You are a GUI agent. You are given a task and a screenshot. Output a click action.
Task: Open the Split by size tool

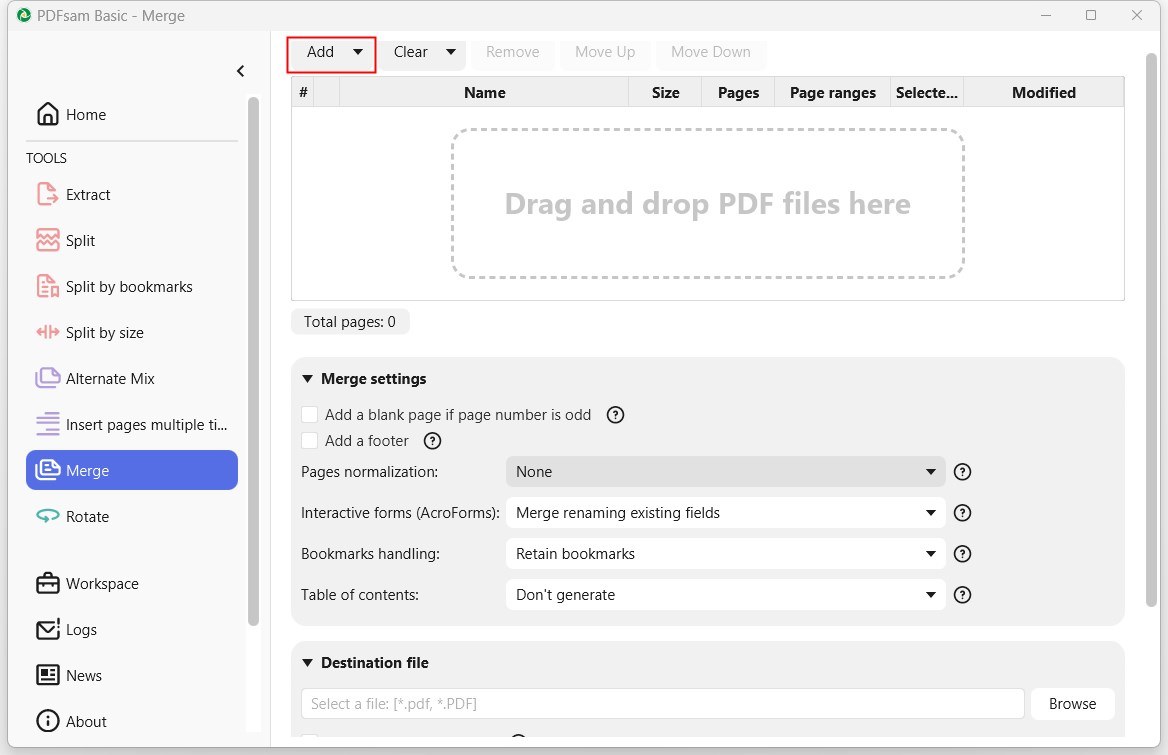(x=102, y=332)
